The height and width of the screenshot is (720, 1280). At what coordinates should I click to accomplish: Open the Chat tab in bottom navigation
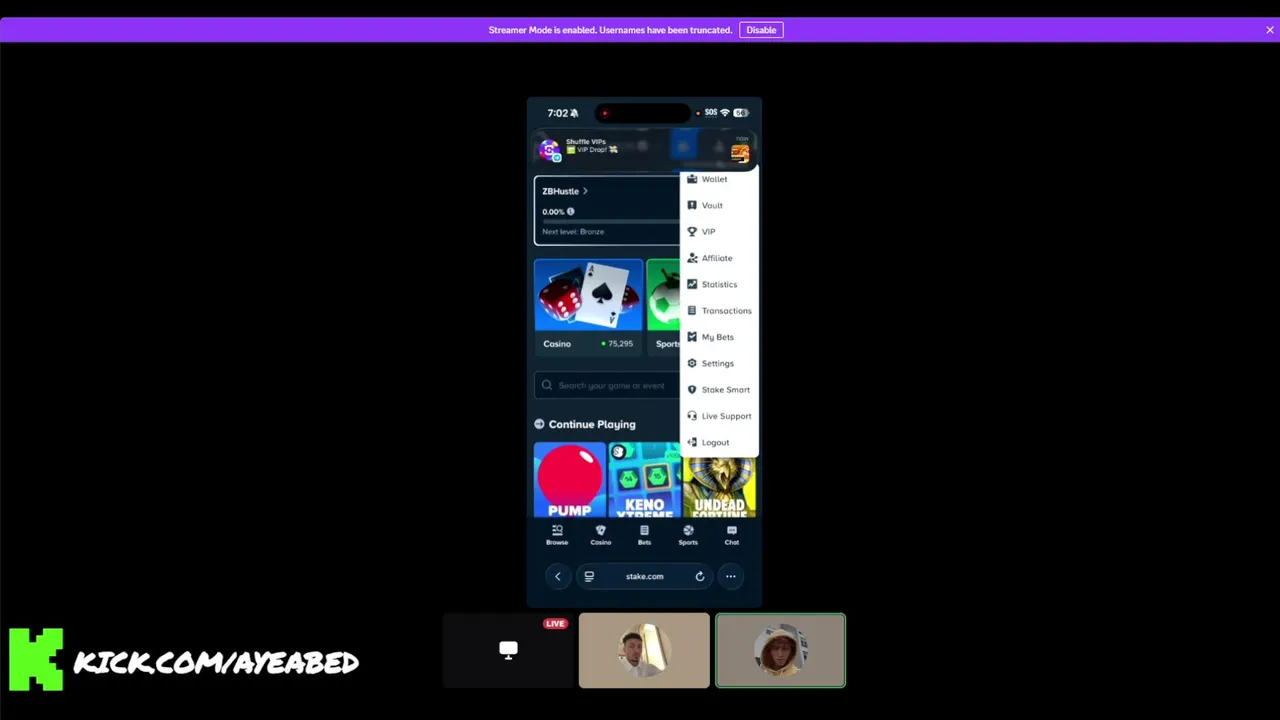732,535
